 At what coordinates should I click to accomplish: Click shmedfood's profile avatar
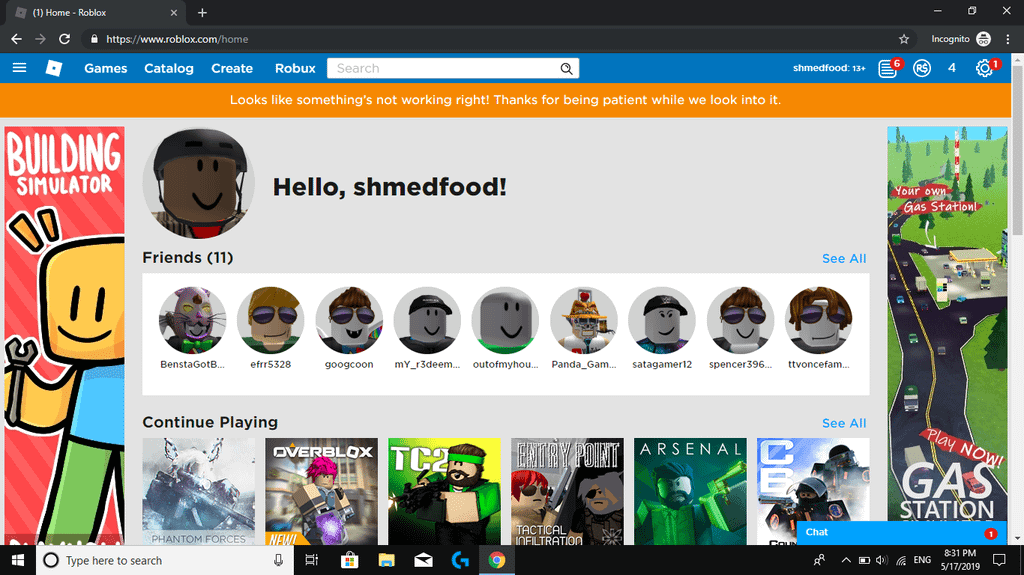pos(199,183)
